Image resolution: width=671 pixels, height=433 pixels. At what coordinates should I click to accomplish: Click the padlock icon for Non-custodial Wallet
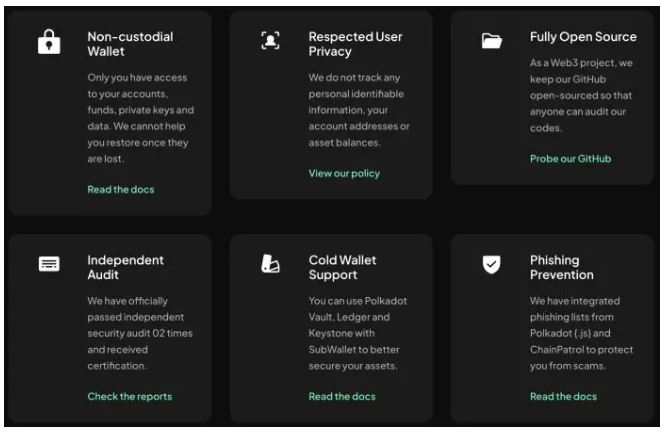pos(49,42)
